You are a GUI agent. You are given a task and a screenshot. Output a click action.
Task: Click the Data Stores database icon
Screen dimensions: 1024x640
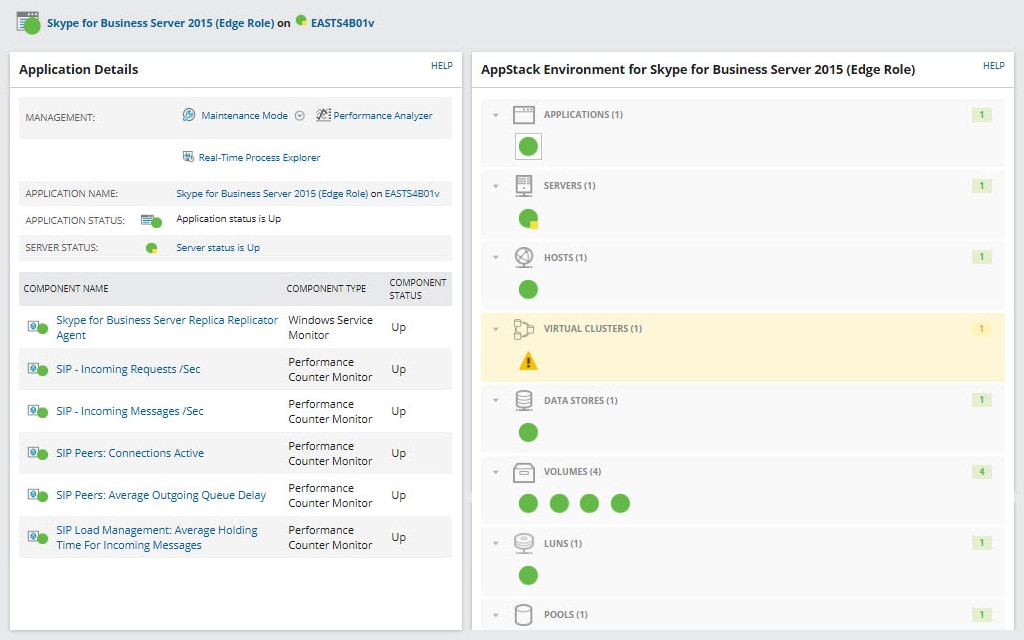click(x=524, y=400)
